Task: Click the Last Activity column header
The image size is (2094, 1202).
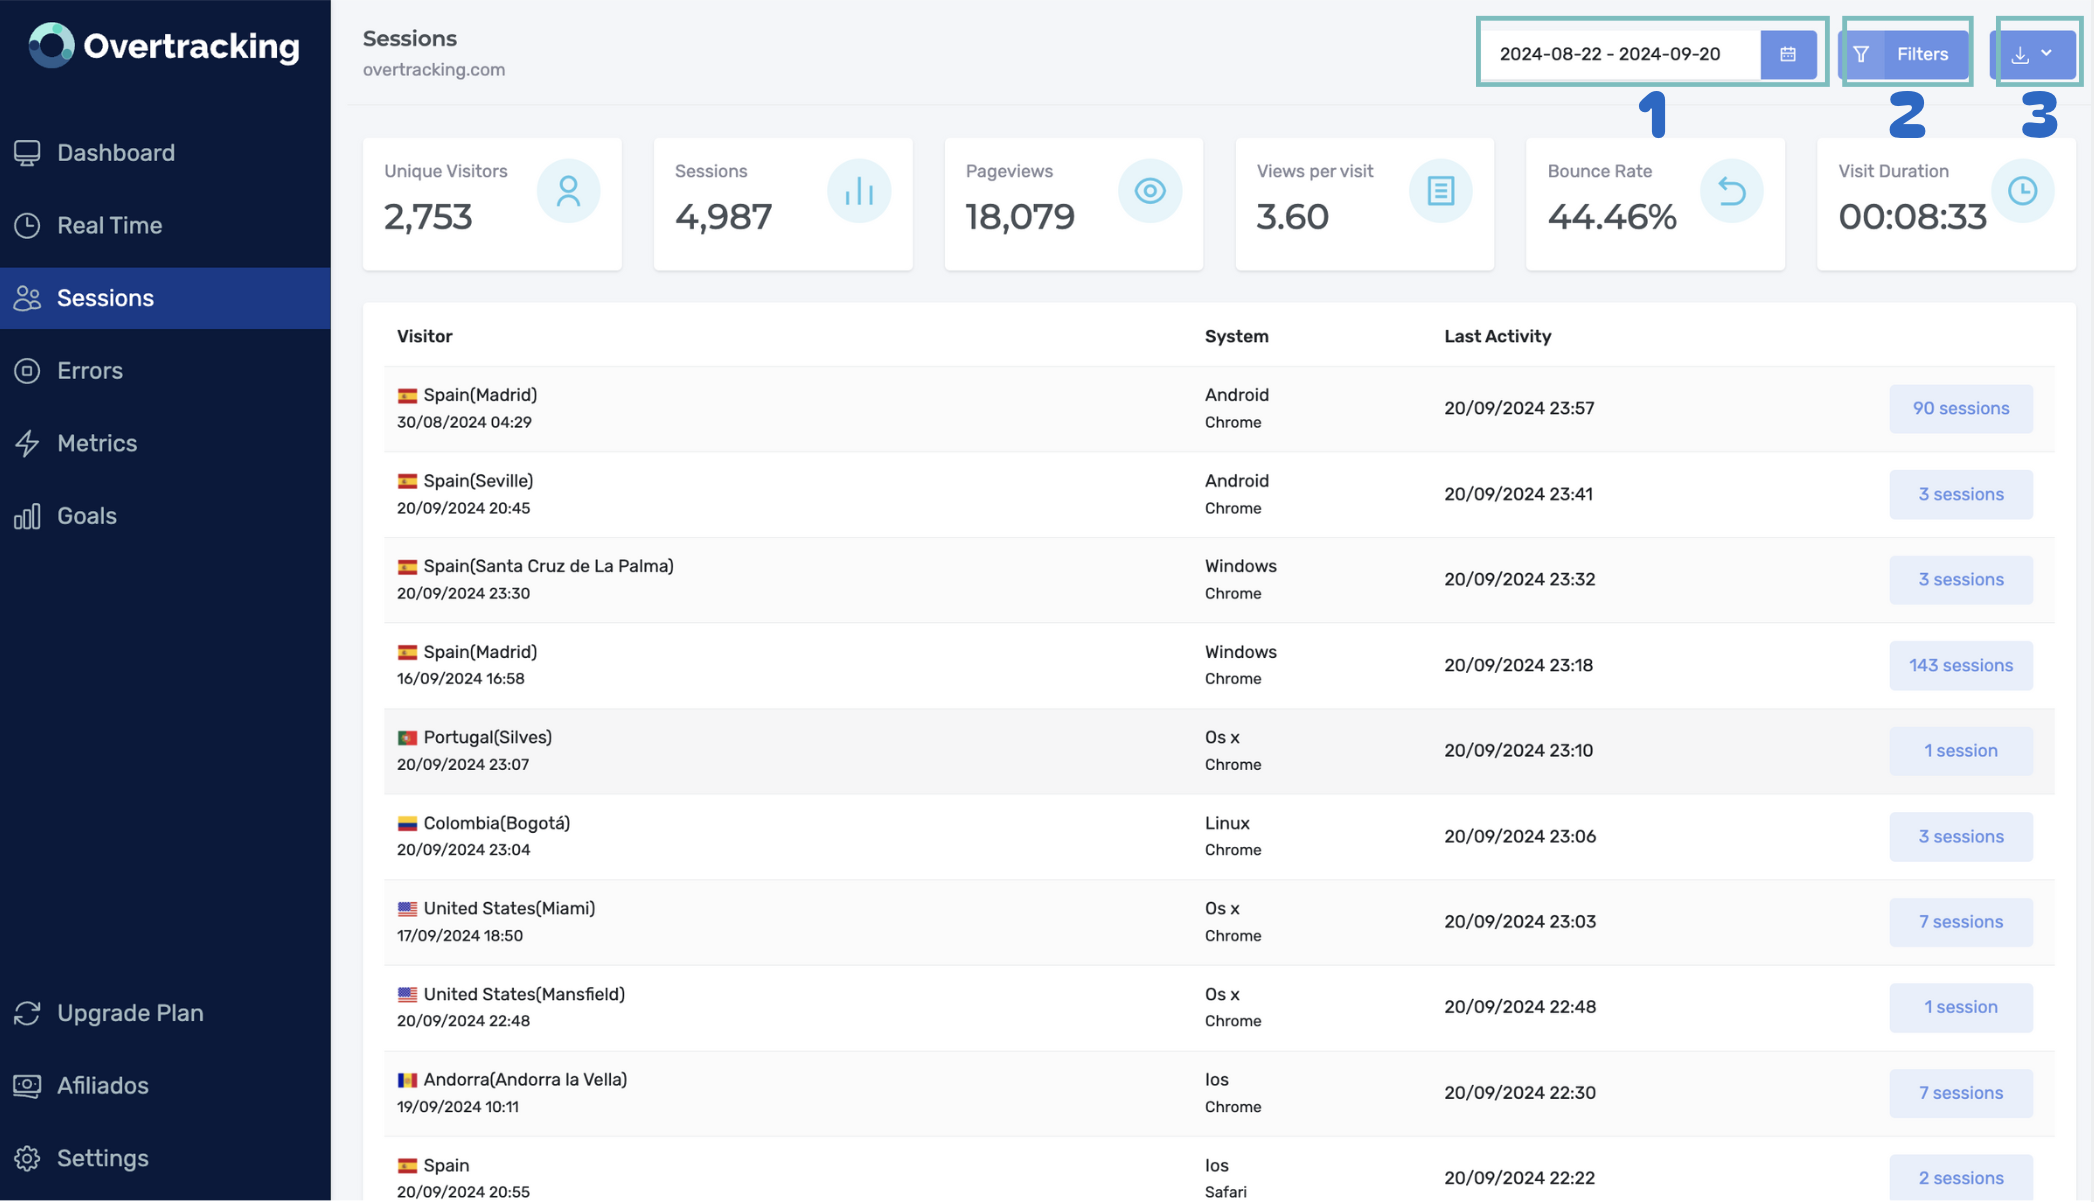Action: click(x=1497, y=336)
